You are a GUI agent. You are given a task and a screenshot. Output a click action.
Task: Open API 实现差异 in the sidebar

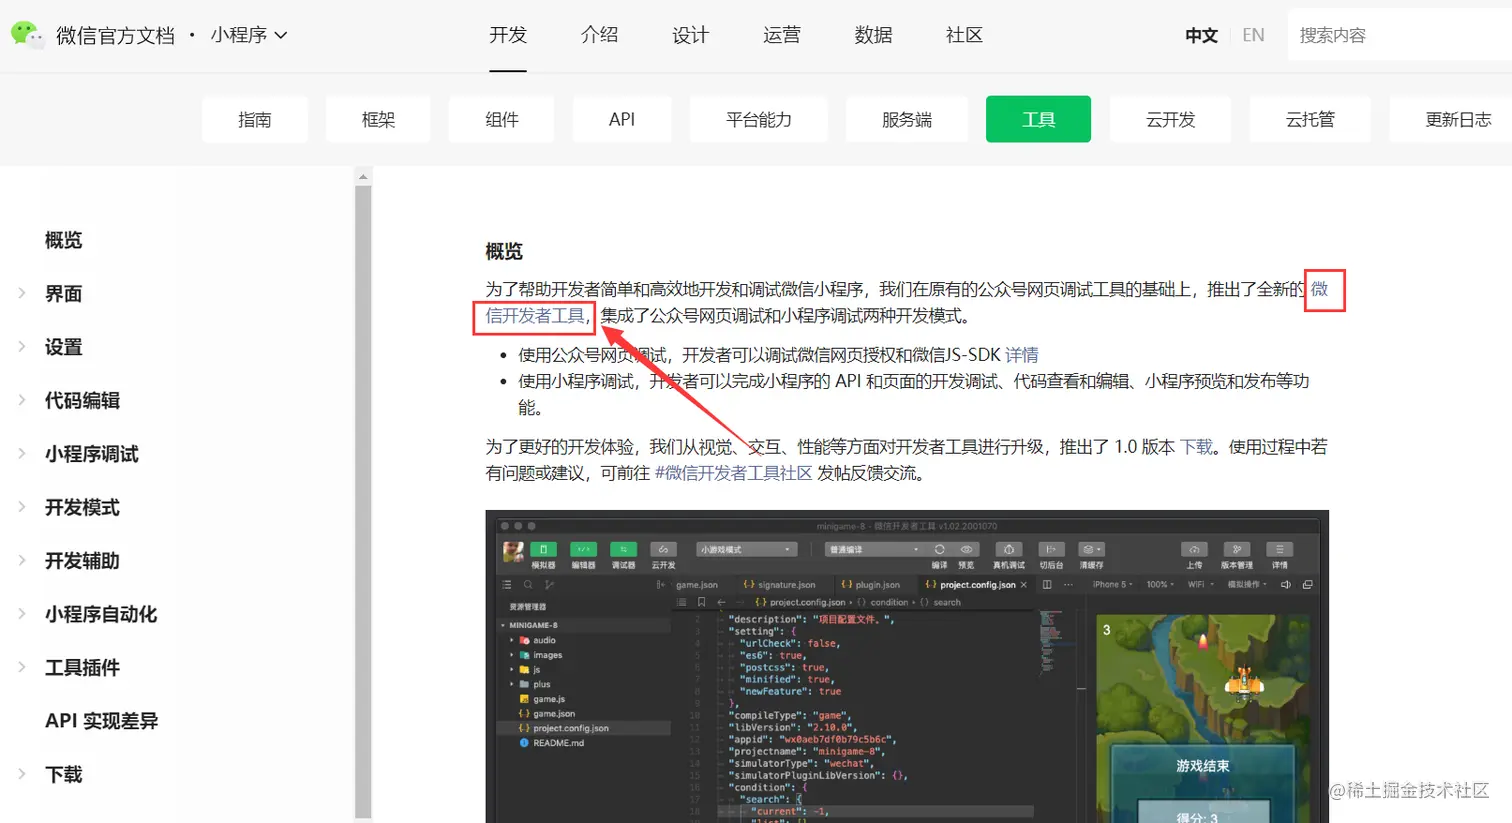coord(101,721)
